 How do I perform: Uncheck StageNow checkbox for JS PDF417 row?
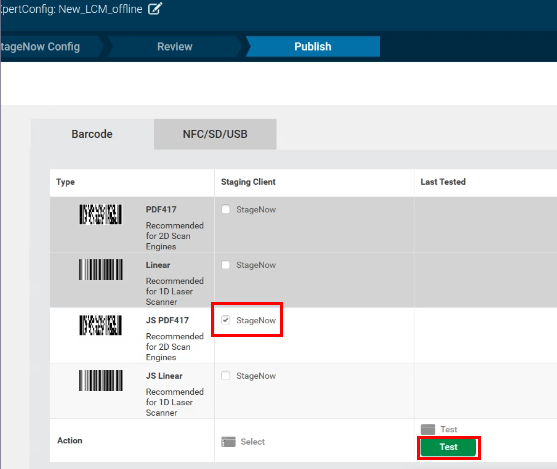tap(226, 320)
